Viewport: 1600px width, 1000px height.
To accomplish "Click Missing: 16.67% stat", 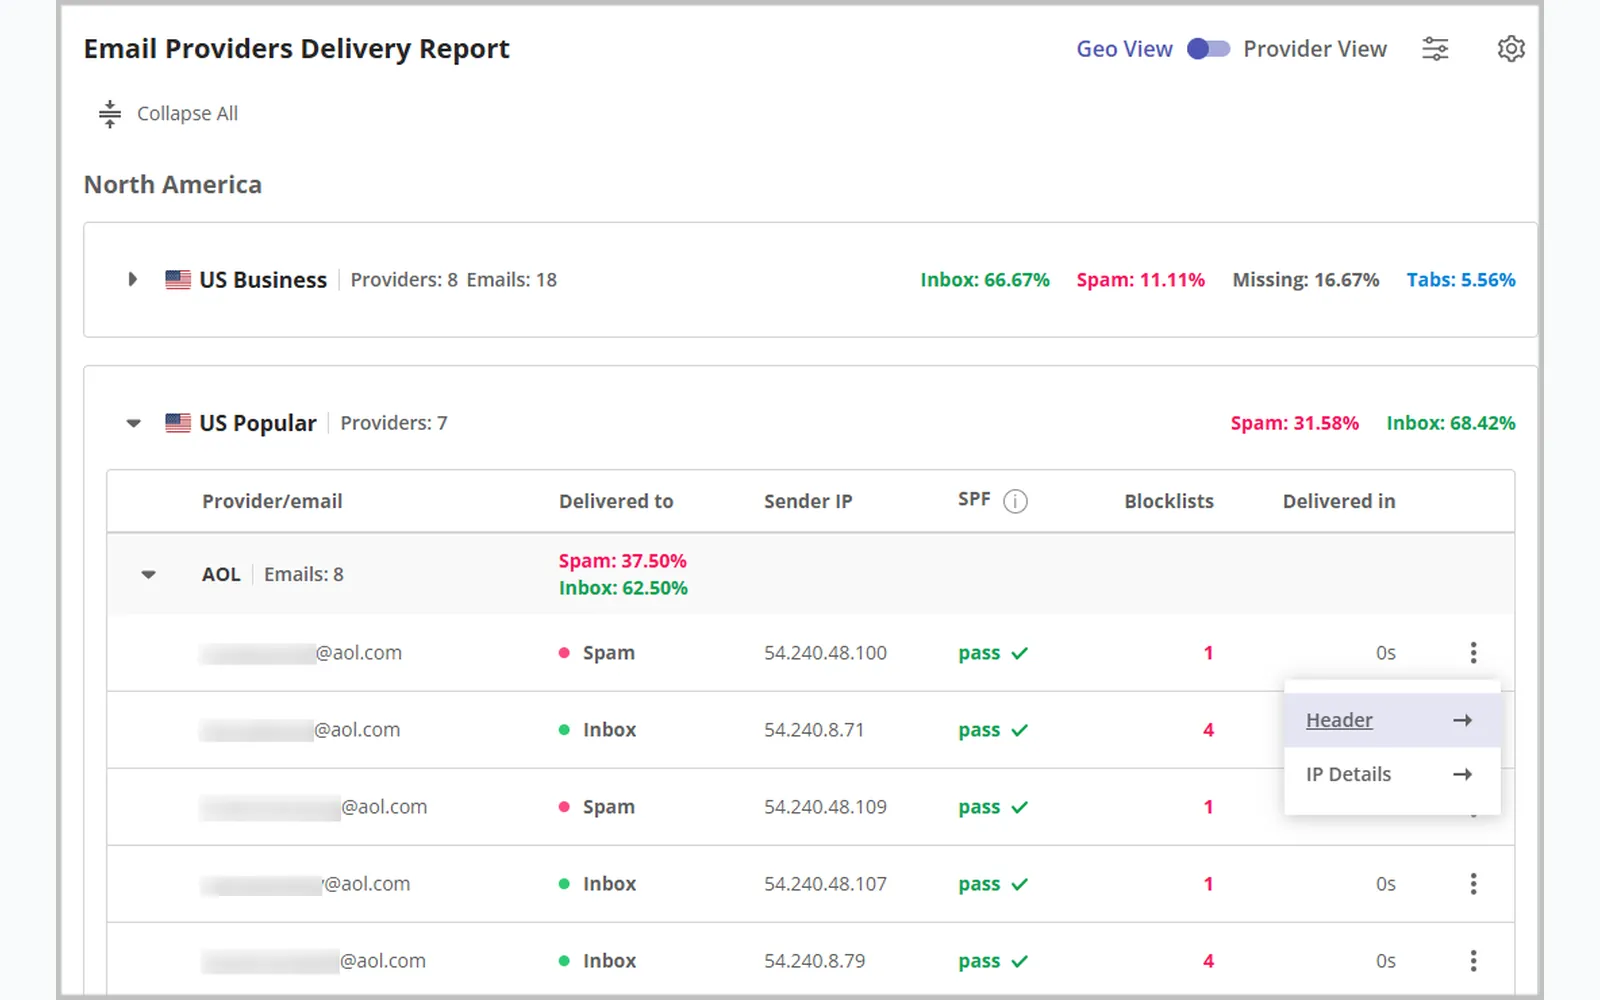I will pyautogui.click(x=1306, y=280).
